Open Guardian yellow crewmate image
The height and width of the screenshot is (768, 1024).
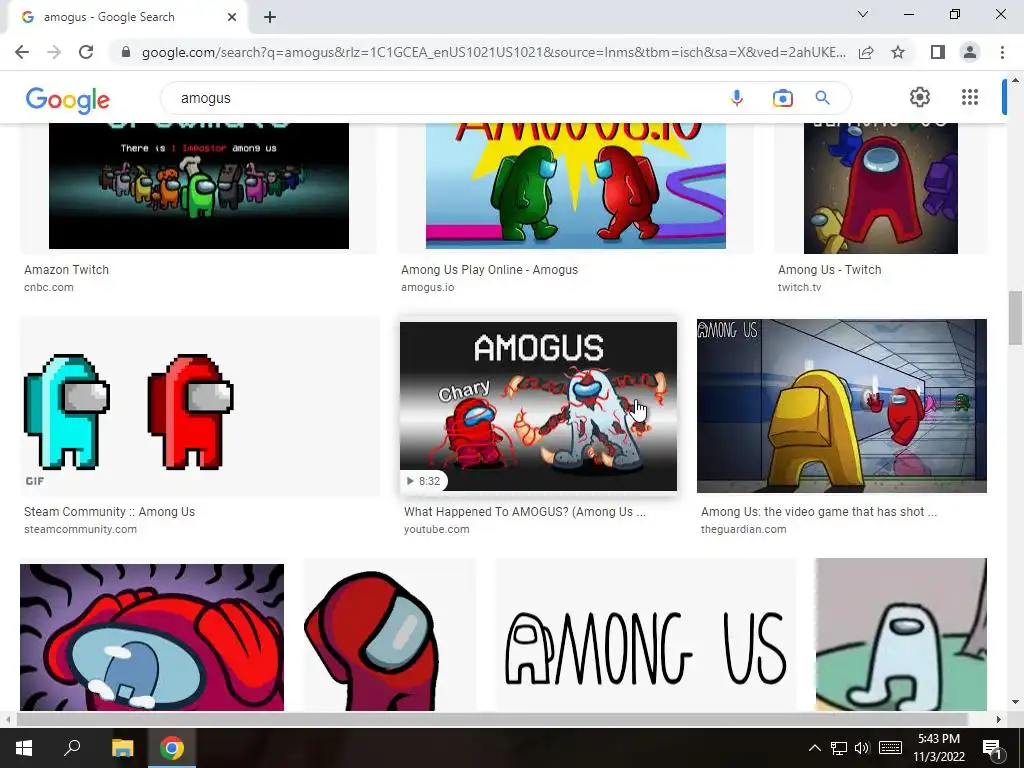(x=841, y=406)
